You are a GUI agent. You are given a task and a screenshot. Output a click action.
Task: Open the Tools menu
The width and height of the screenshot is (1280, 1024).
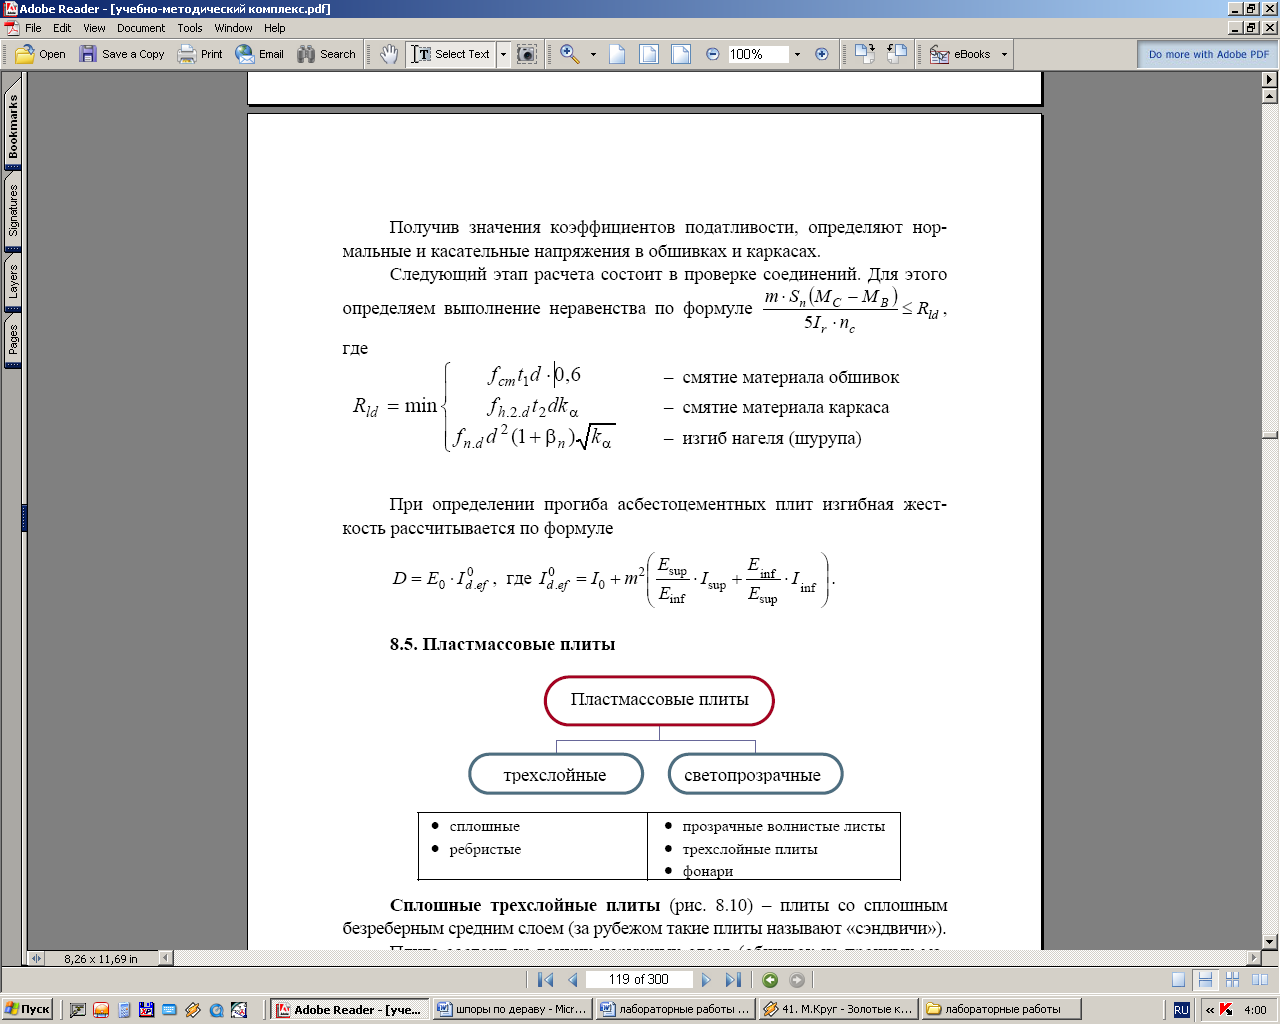(x=190, y=28)
